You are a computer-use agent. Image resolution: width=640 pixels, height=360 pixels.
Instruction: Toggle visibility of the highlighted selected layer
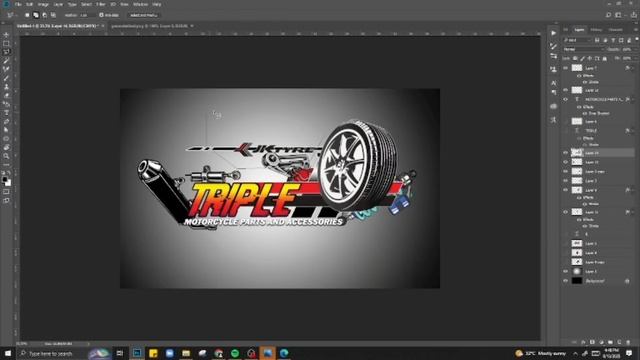[x=565, y=153]
